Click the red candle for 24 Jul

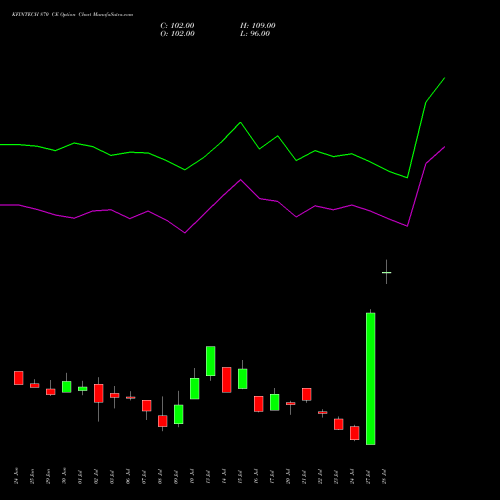[x=355, y=433]
